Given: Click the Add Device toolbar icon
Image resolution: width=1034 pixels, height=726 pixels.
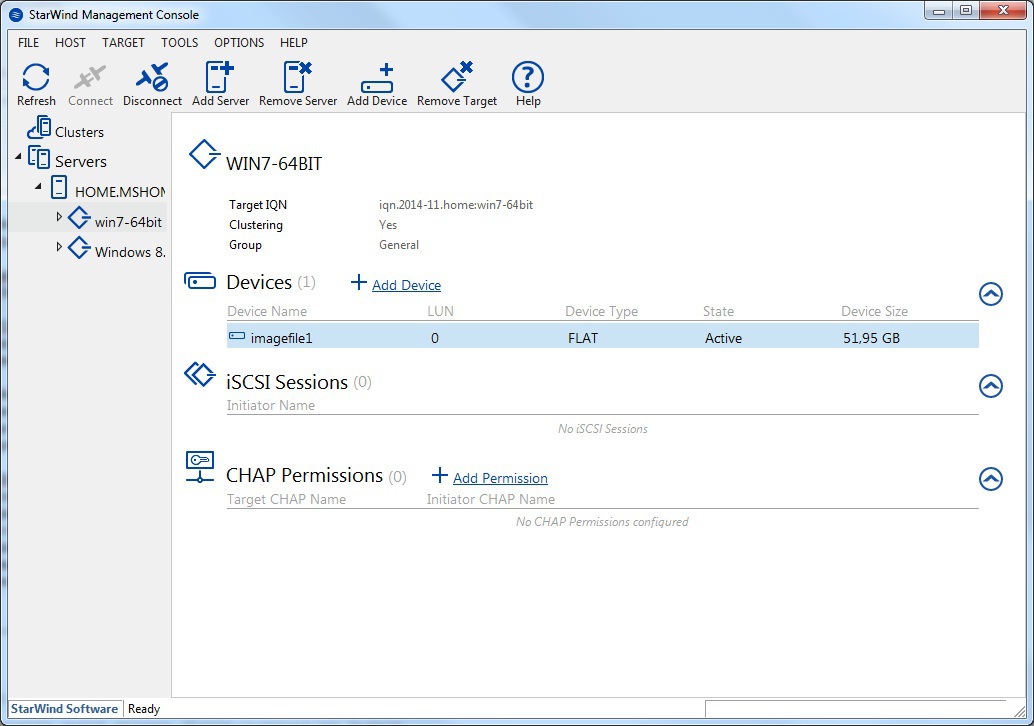Looking at the screenshot, I should coord(377,78).
